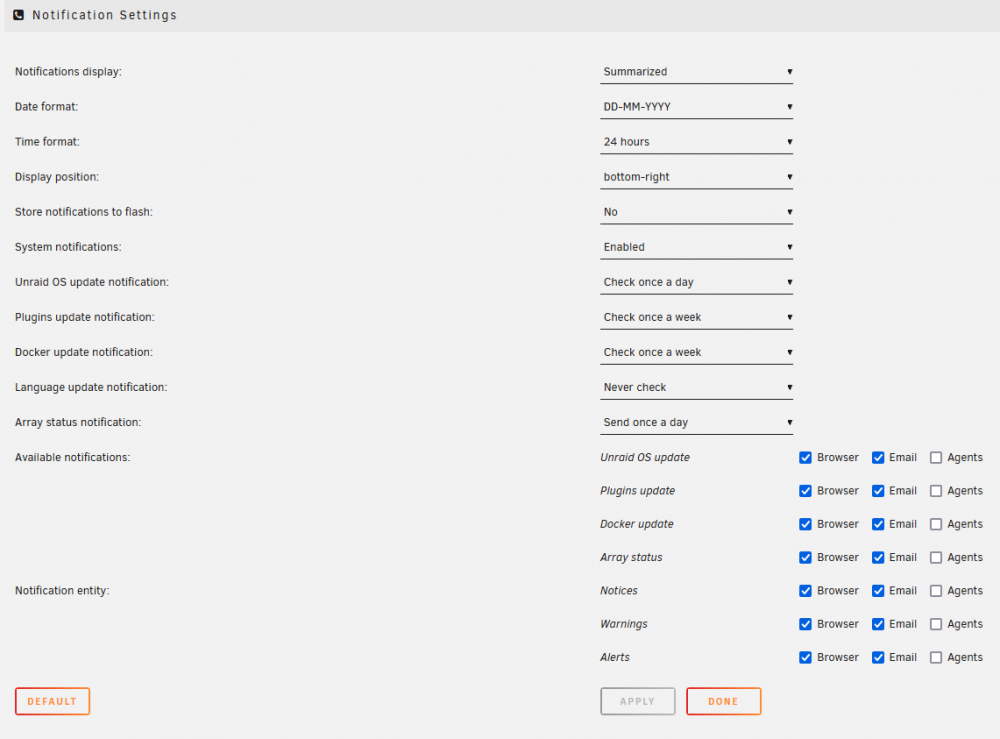Click the DEFAULT button

[52, 701]
